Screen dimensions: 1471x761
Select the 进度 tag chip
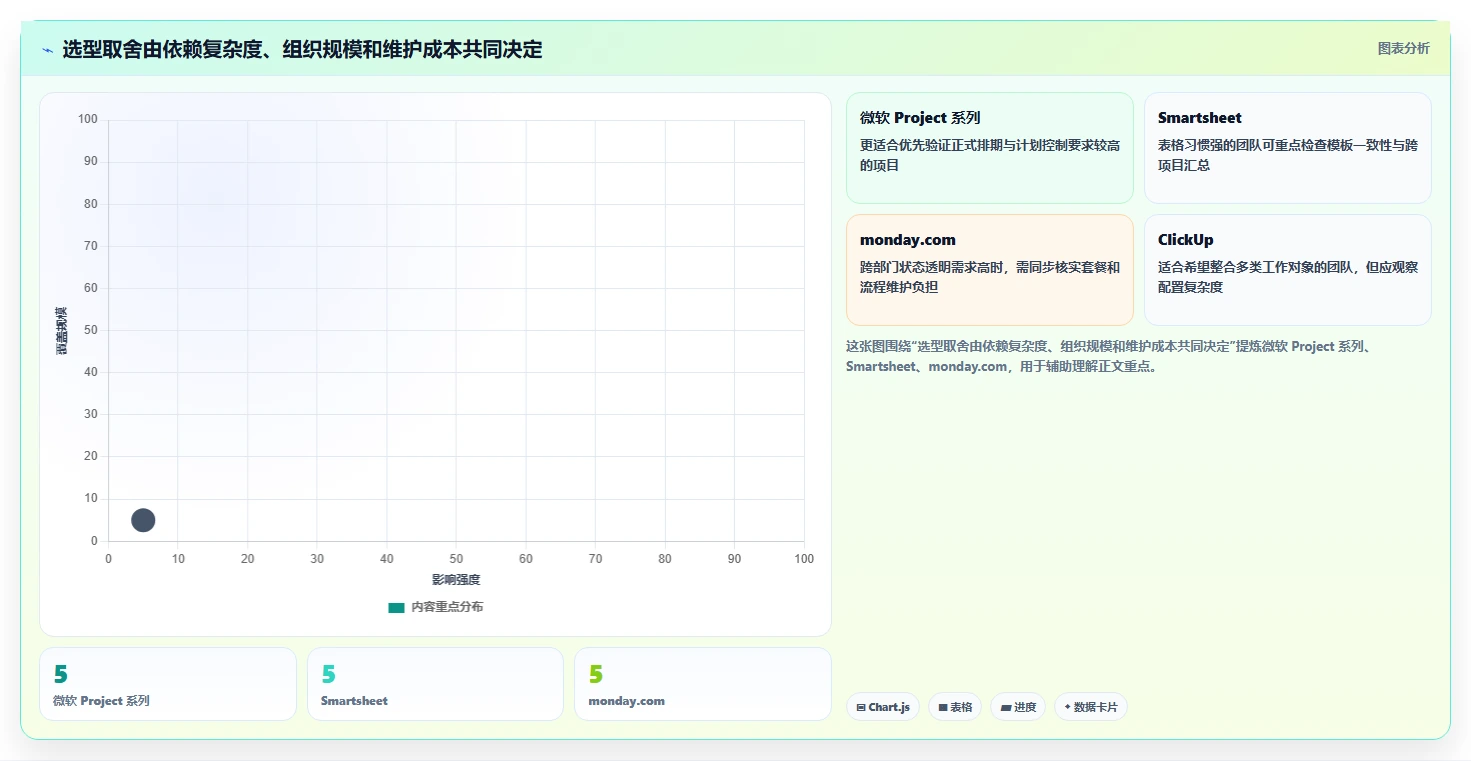click(1018, 707)
